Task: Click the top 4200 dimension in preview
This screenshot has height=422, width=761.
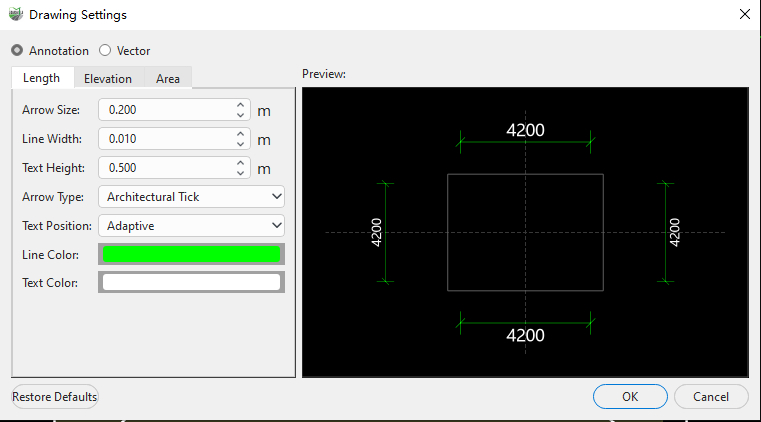Action: pyautogui.click(x=525, y=130)
